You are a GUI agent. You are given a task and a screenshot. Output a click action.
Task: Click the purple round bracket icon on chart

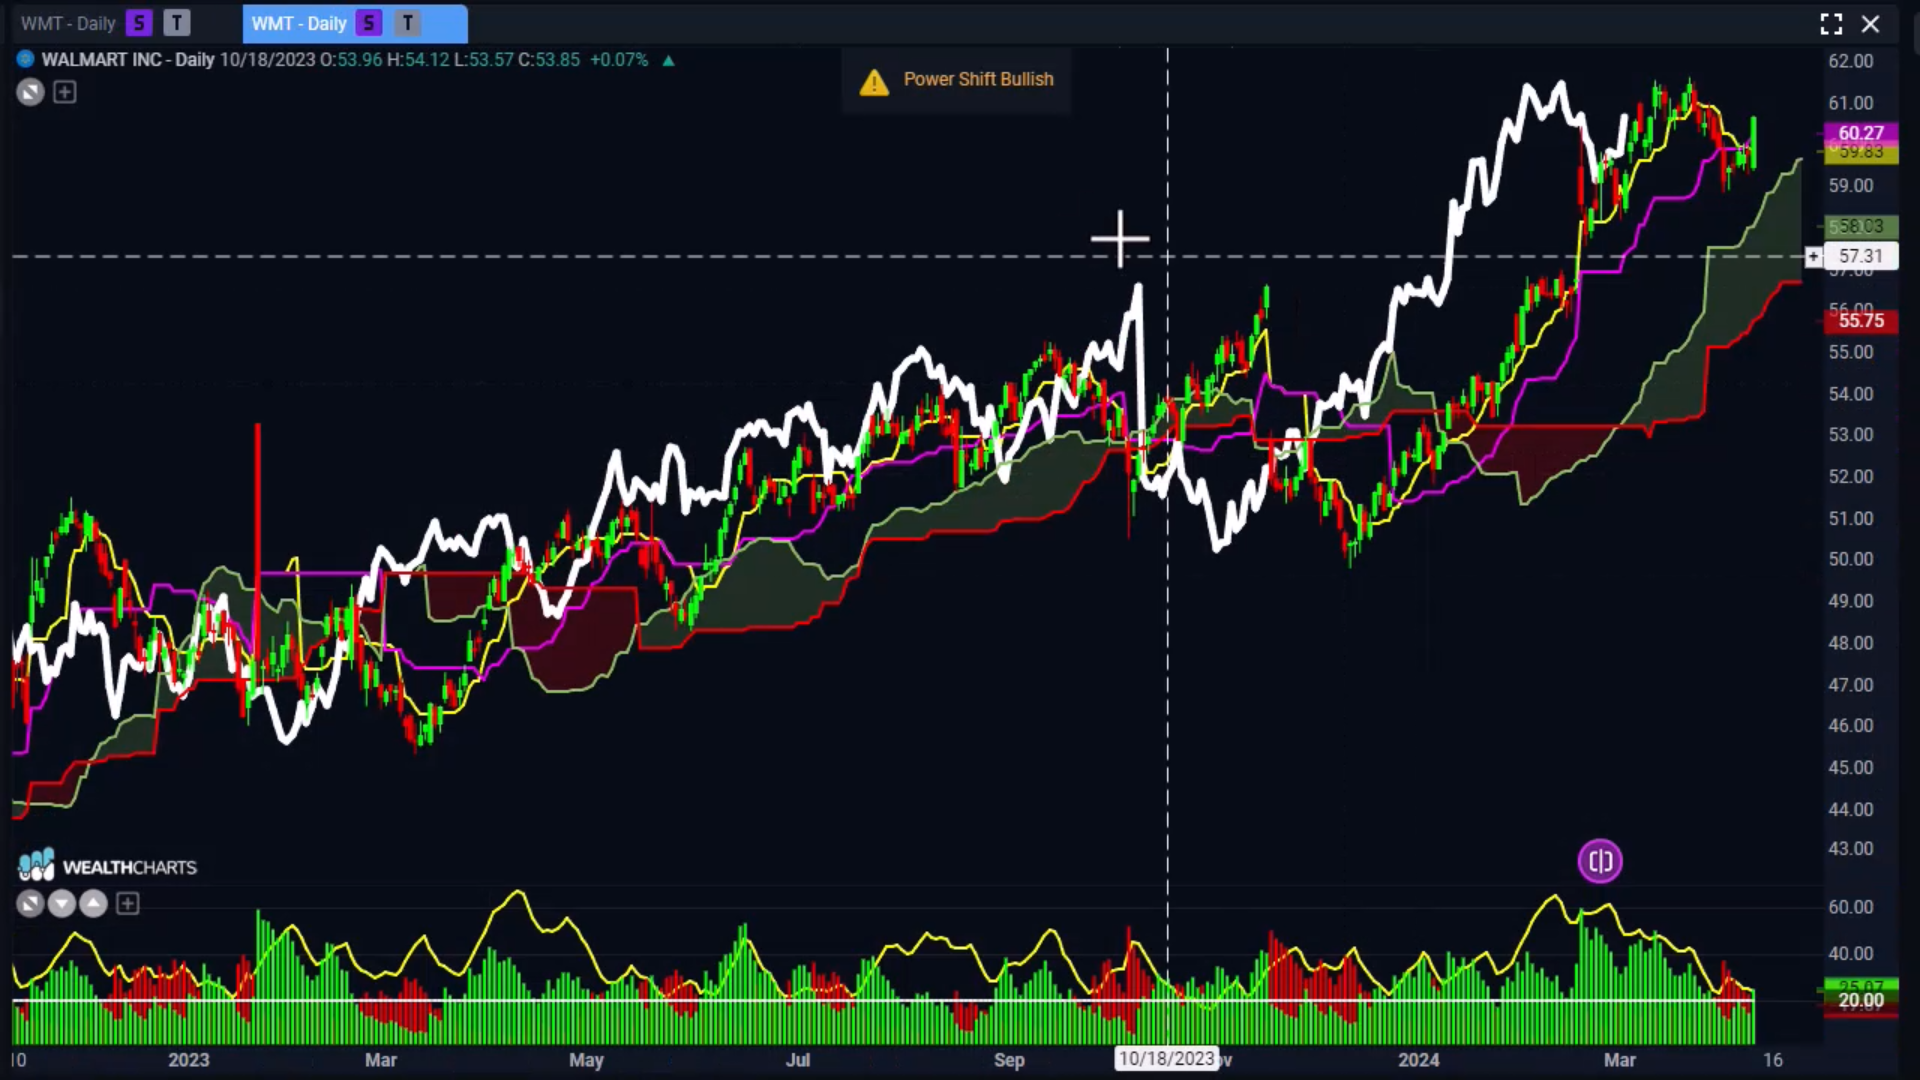coord(1600,861)
